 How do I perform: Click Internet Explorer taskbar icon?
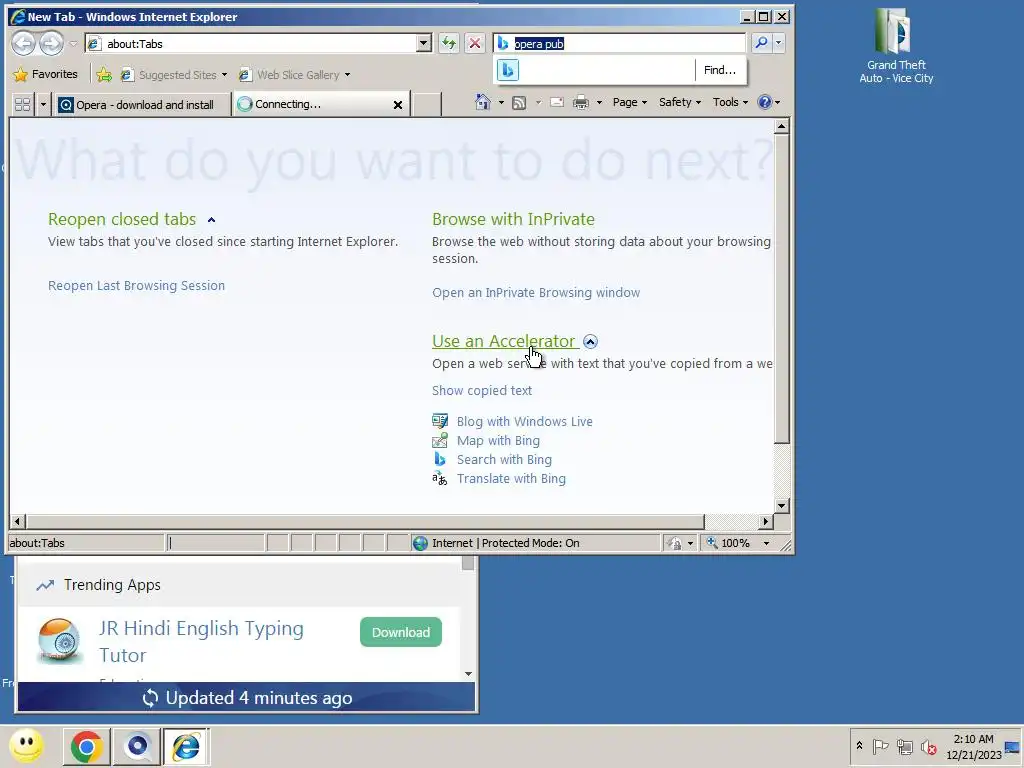(x=186, y=746)
